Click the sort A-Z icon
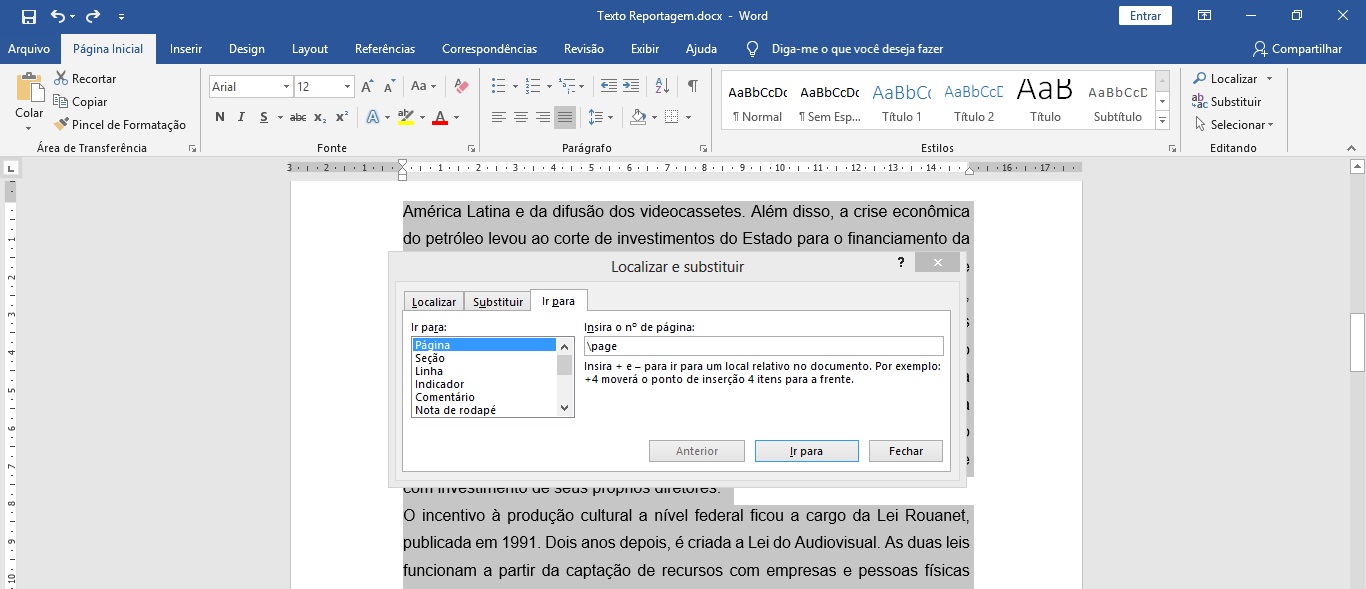Viewport: 1366px width, 589px height. click(x=662, y=86)
